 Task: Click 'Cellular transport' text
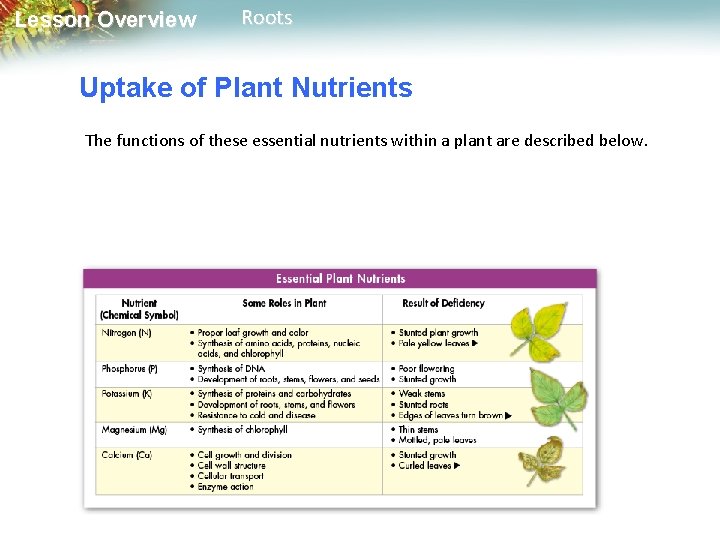pos(231,476)
